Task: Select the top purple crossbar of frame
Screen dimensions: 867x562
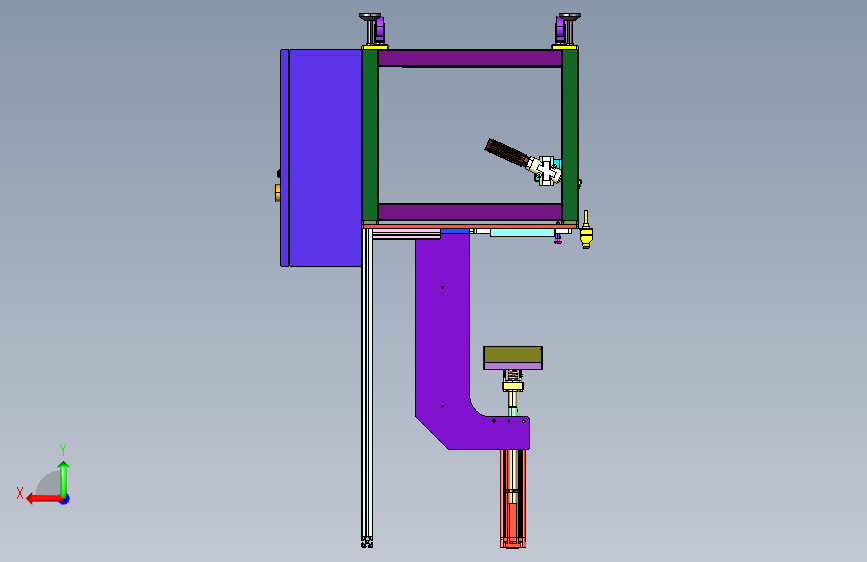Action: [x=470, y=58]
